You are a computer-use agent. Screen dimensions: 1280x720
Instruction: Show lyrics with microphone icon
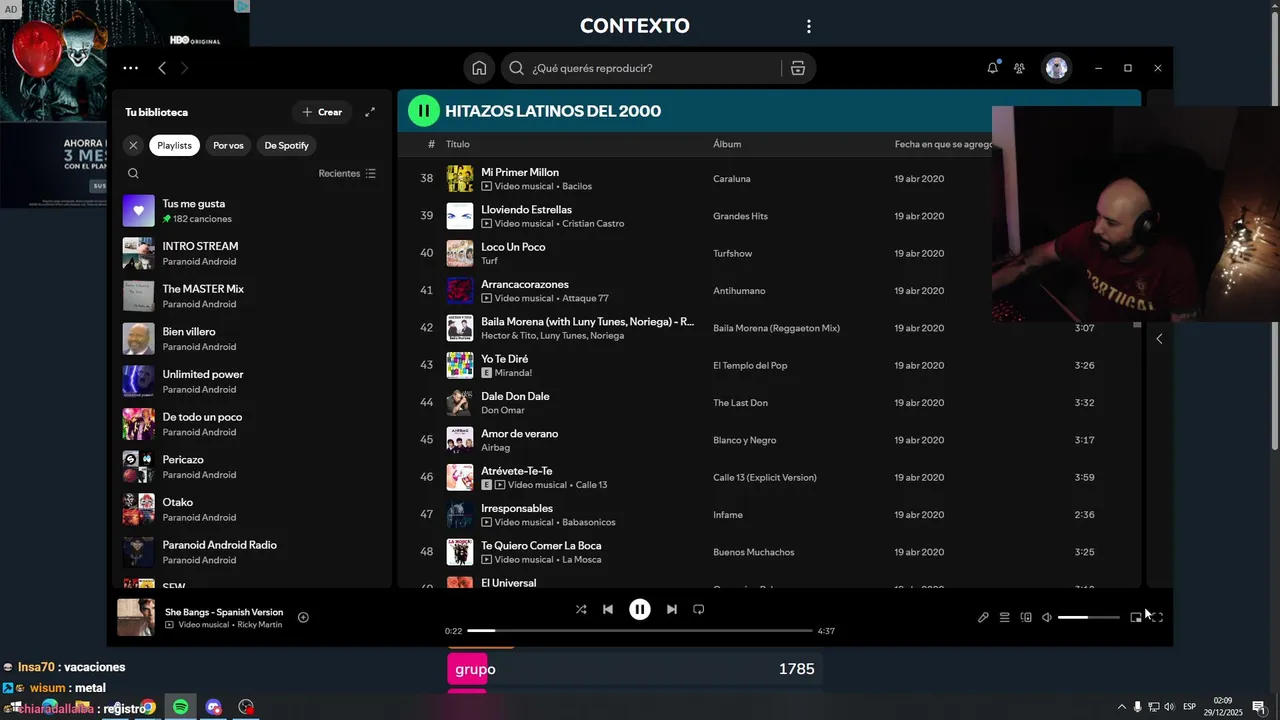(x=983, y=617)
